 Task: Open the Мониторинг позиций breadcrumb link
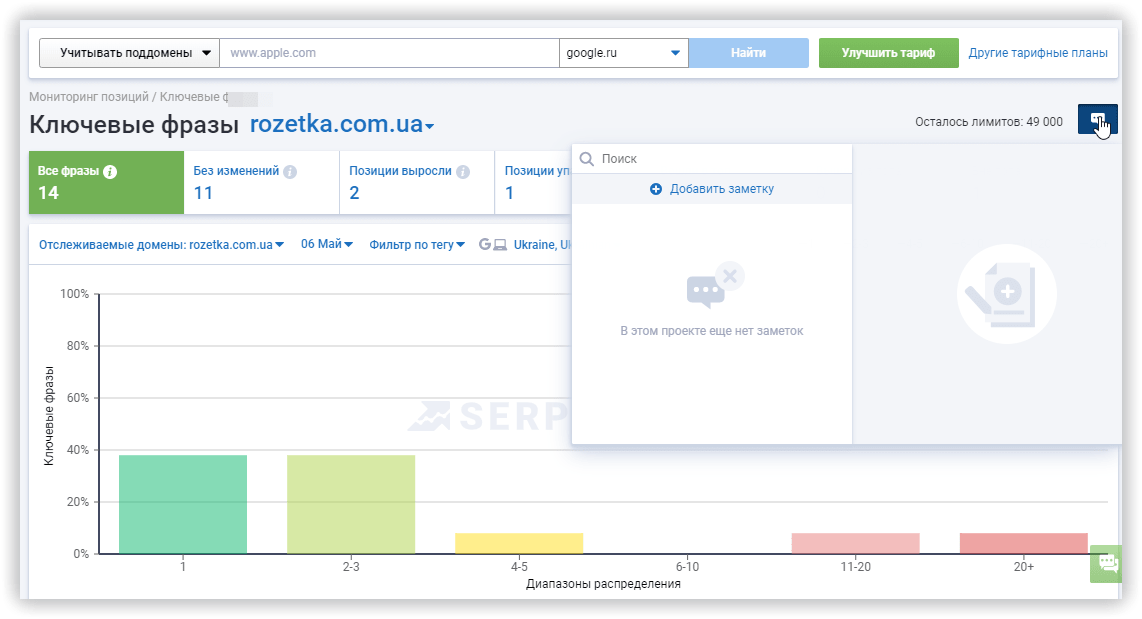coord(89,97)
